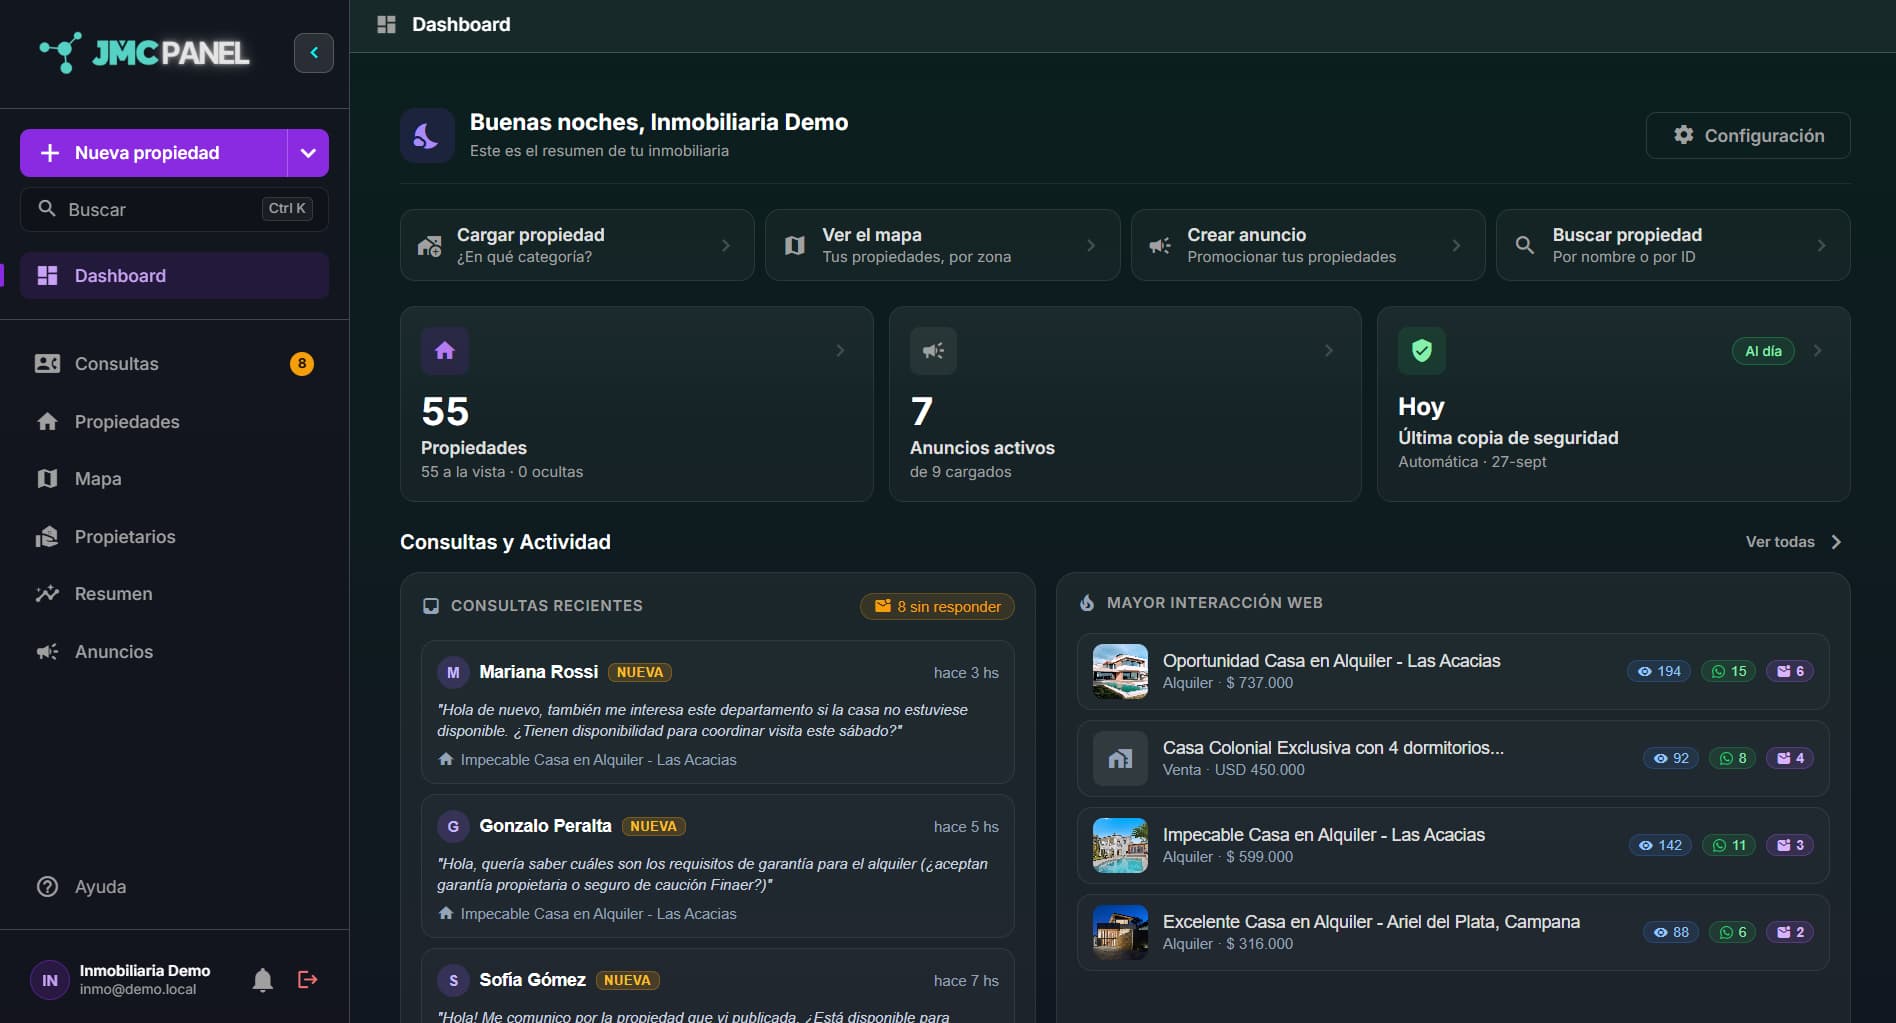Expand the Nueva propiedad dropdown arrow
The height and width of the screenshot is (1023, 1896).
[308, 153]
